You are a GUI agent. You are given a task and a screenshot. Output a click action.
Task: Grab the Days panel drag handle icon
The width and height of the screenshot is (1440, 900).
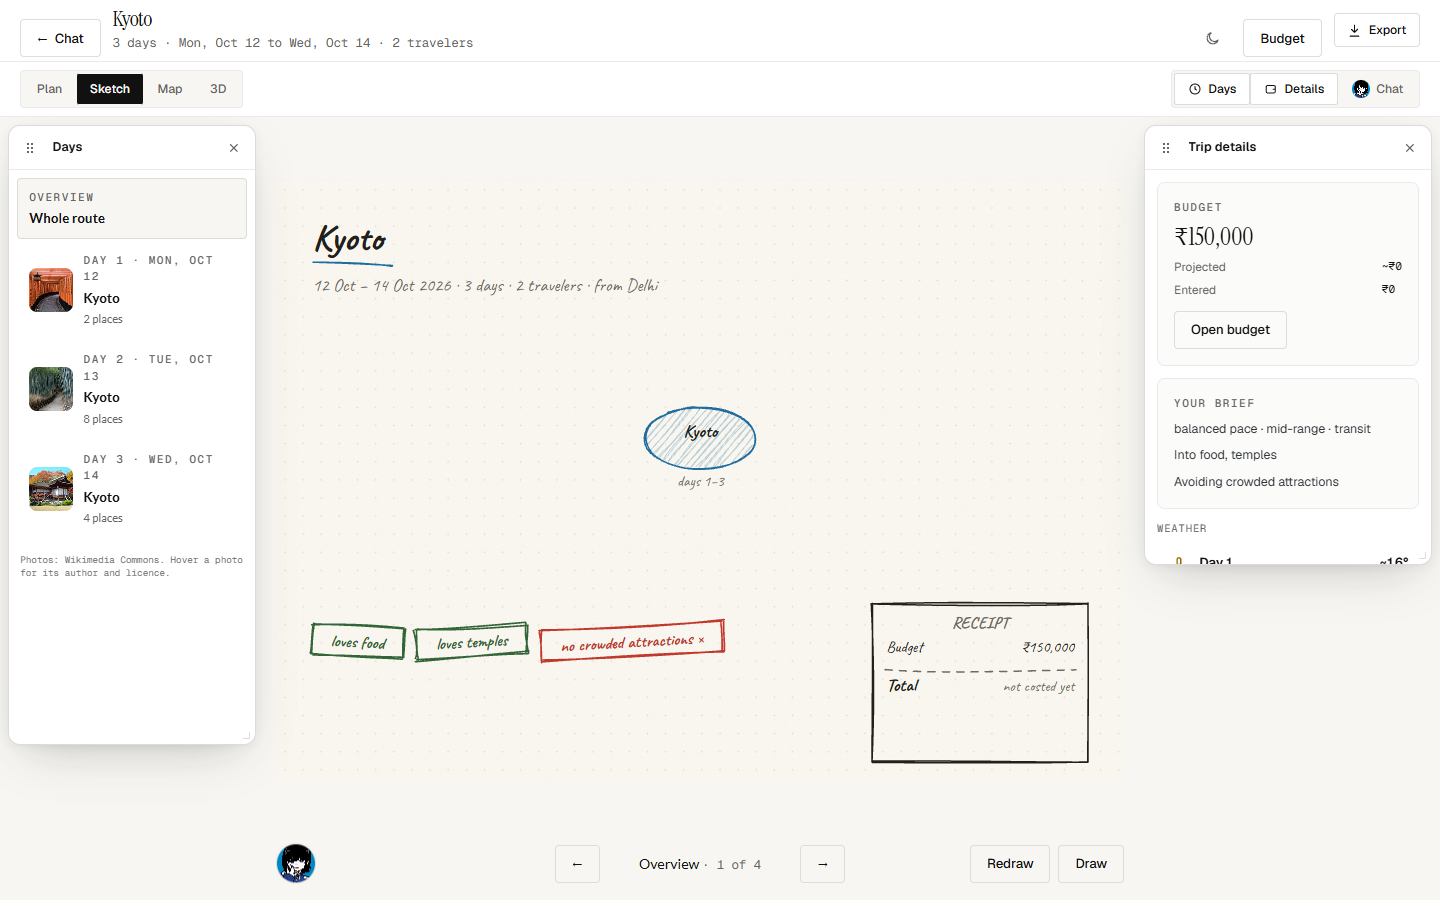tap(30, 148)
